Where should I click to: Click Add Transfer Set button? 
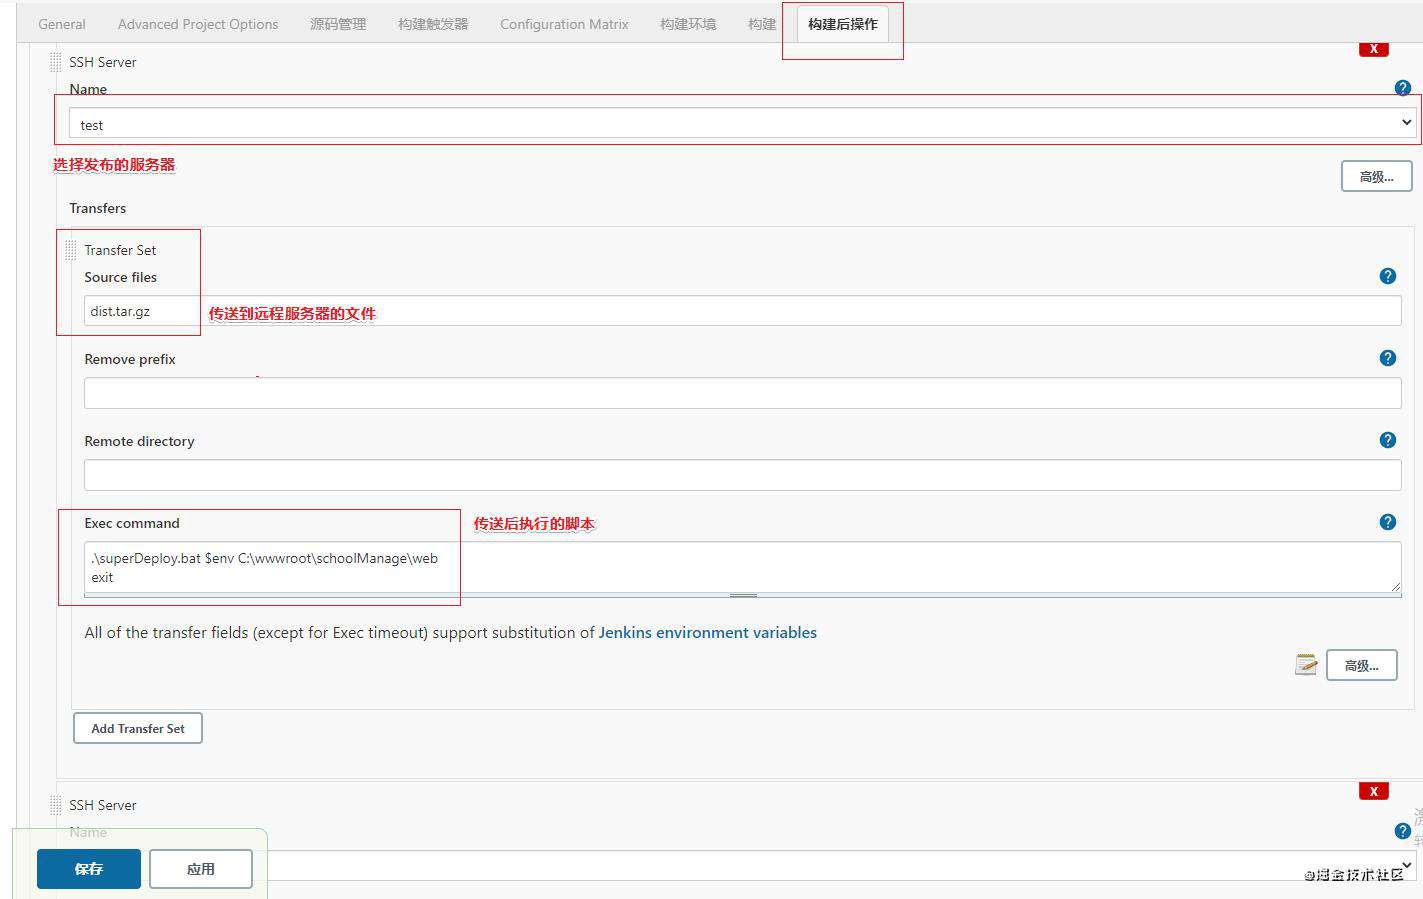pos(138,728)
